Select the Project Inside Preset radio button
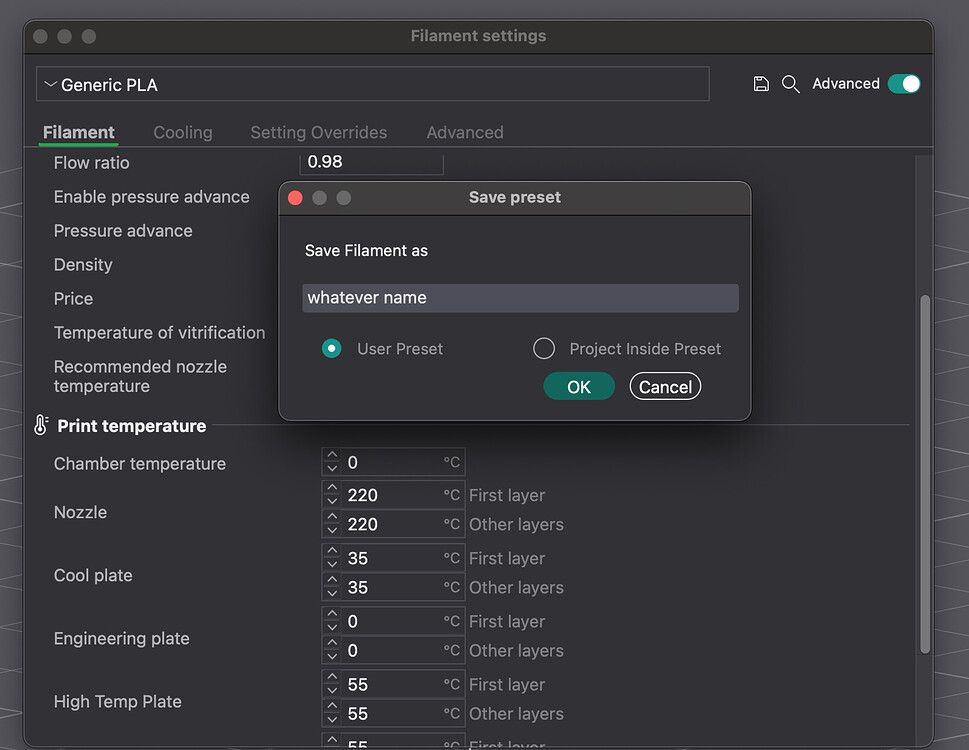The image size is (969, 750). pos(544,348)
